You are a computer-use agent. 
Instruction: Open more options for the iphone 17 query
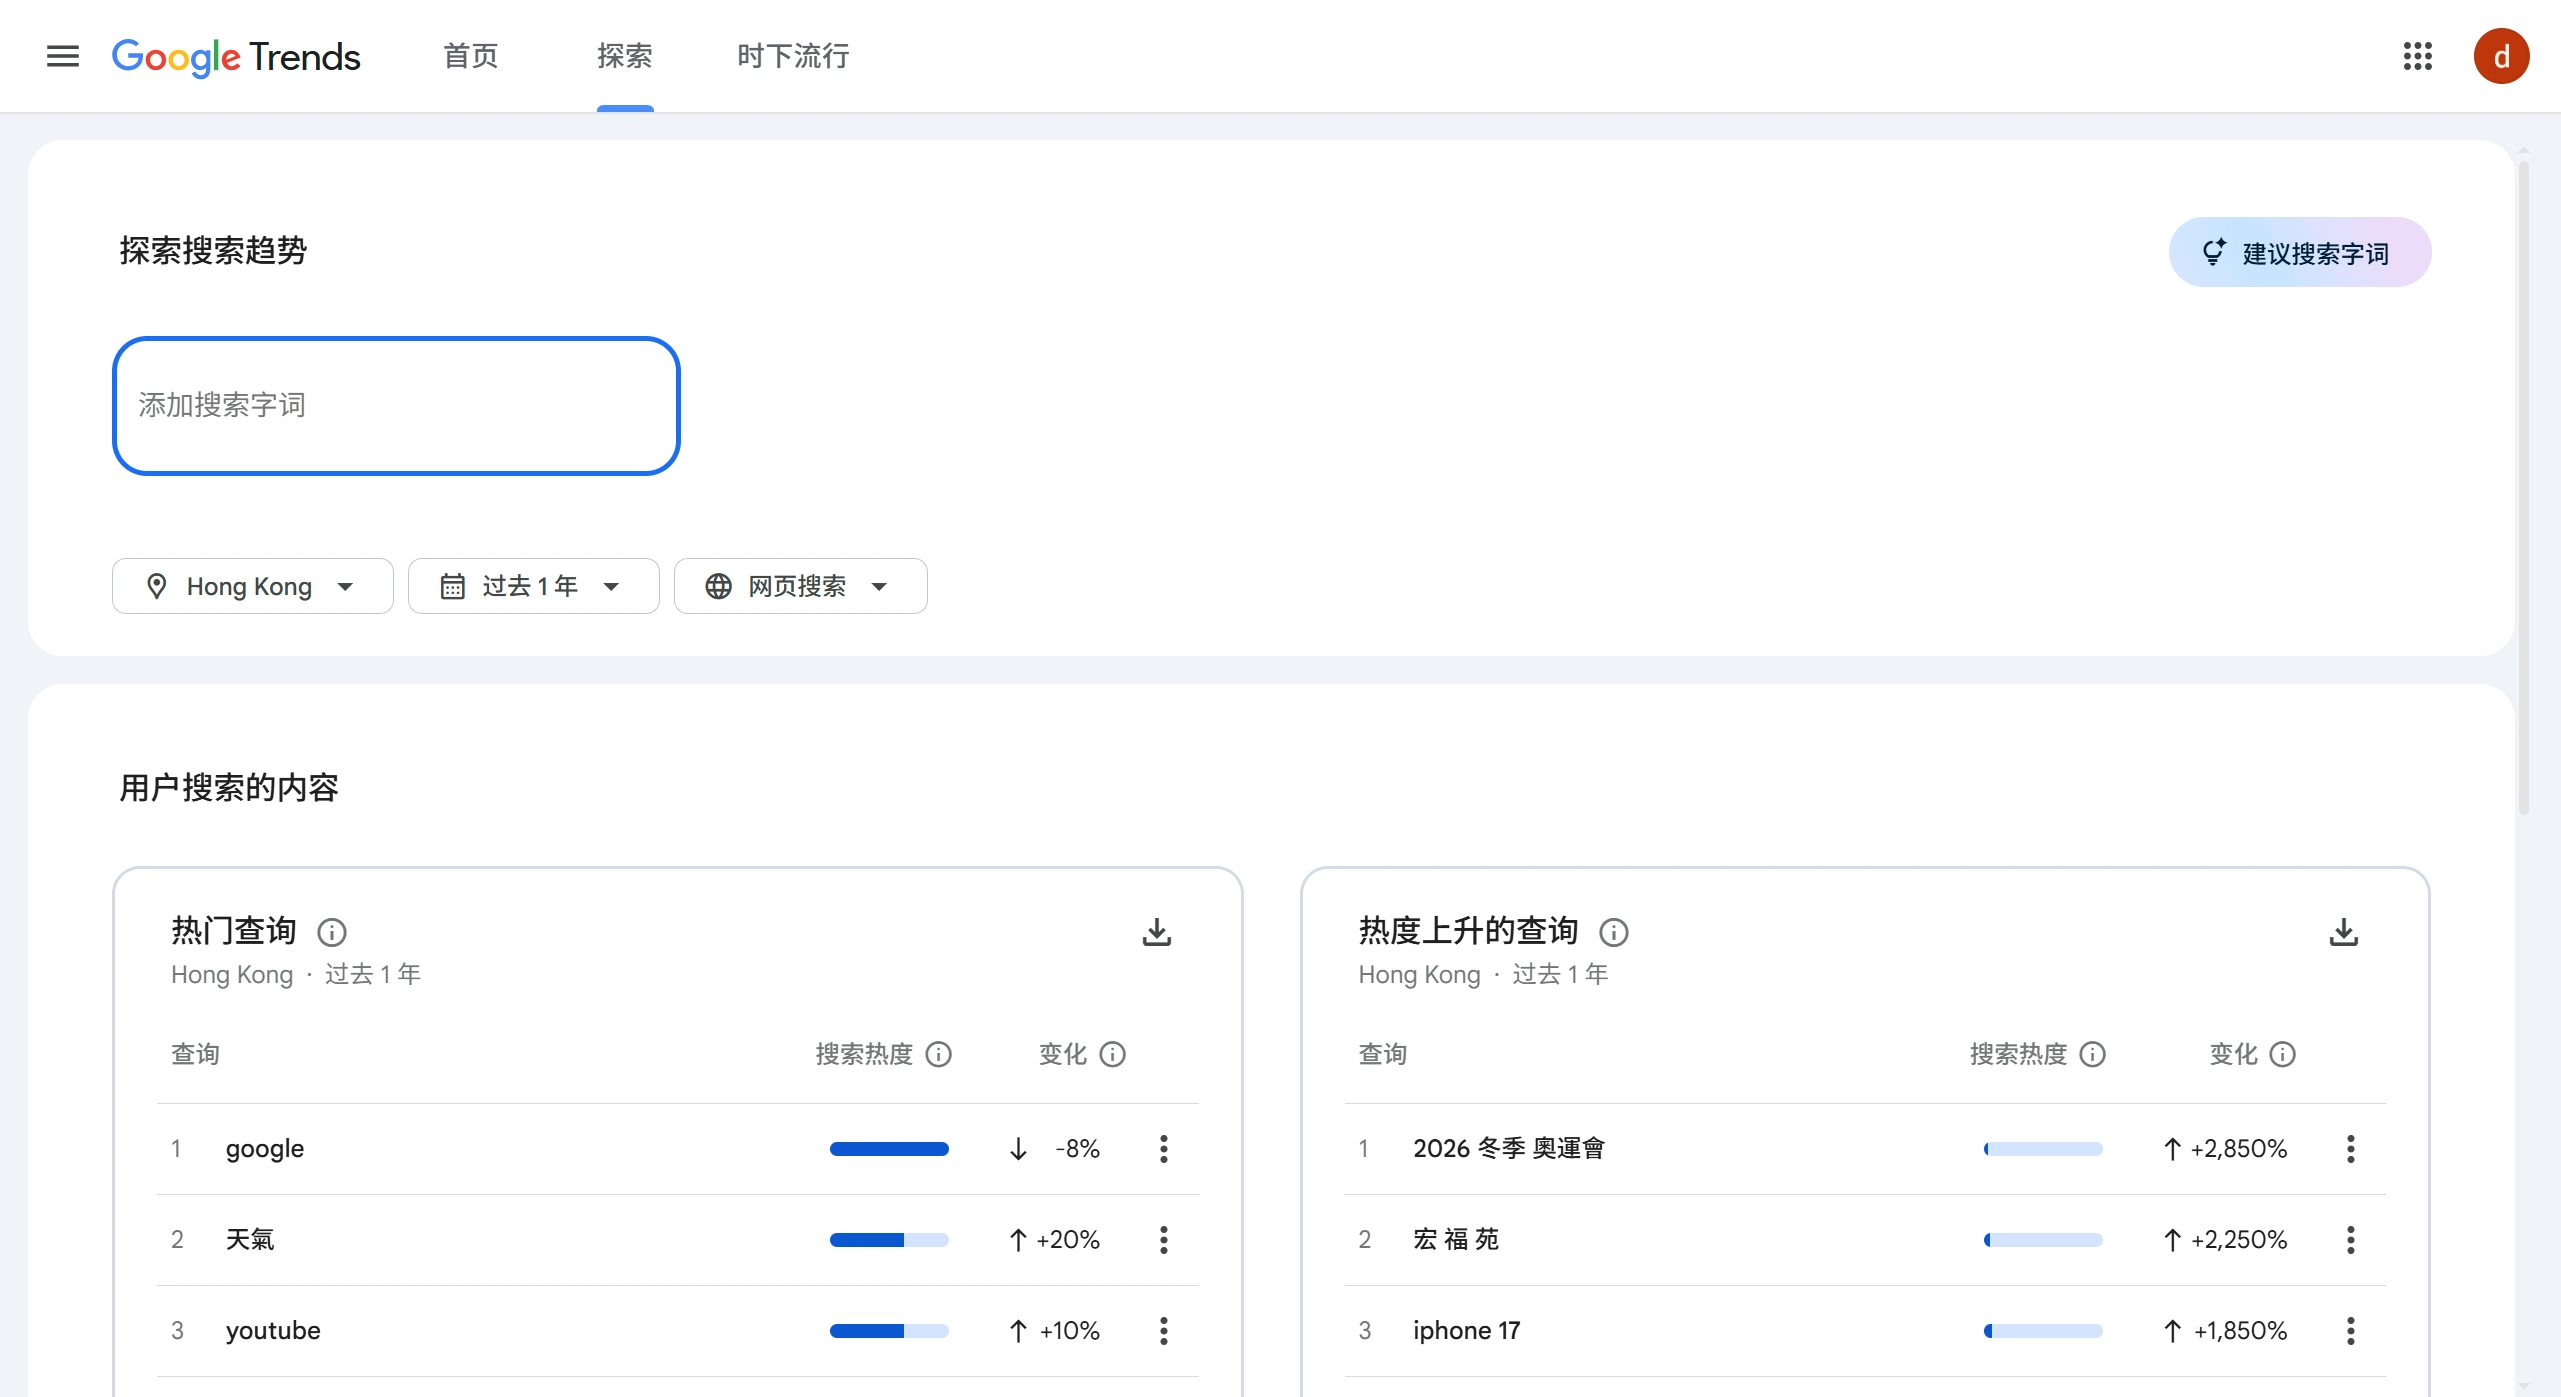pyautogui.click(x=2350, y=1330)
